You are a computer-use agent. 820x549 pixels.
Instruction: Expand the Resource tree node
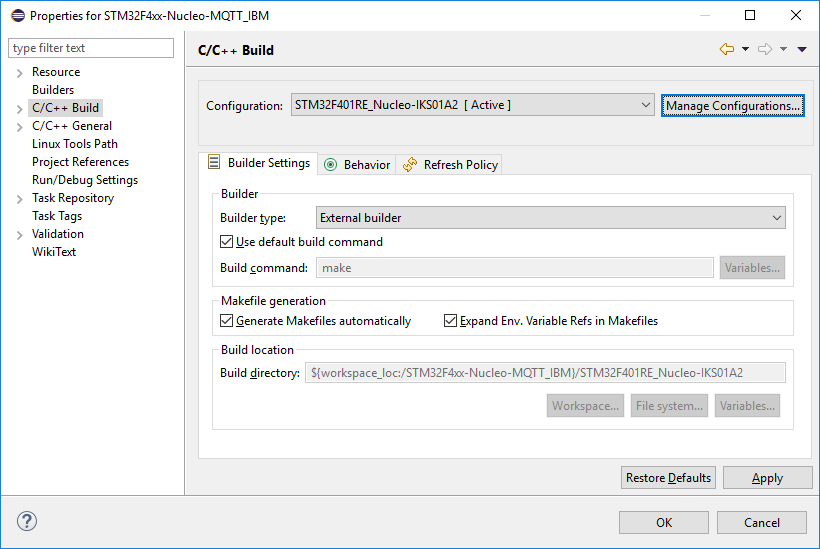pos(19,73)
